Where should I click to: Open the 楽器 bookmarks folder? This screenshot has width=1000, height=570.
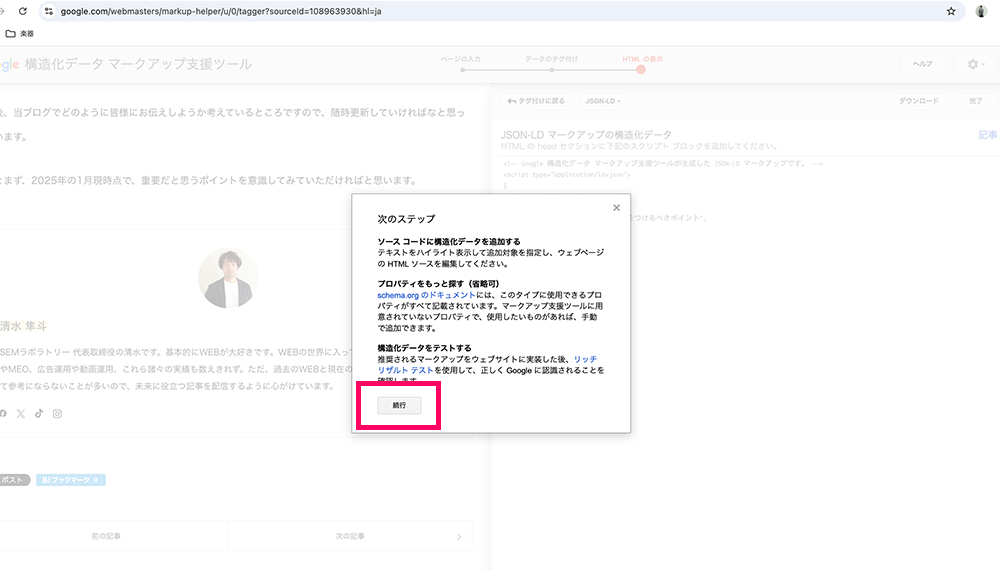click(x=20, y=33)
